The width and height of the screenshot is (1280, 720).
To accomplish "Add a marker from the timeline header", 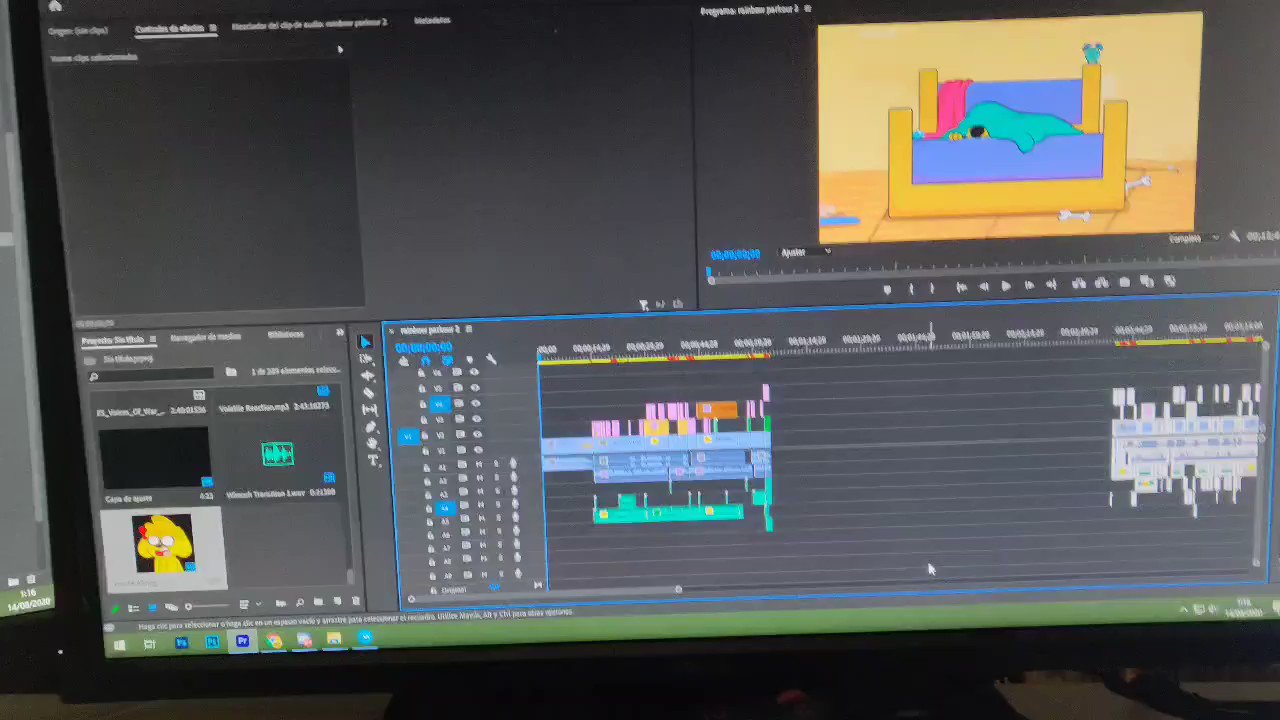I will (x=470, y=360).
